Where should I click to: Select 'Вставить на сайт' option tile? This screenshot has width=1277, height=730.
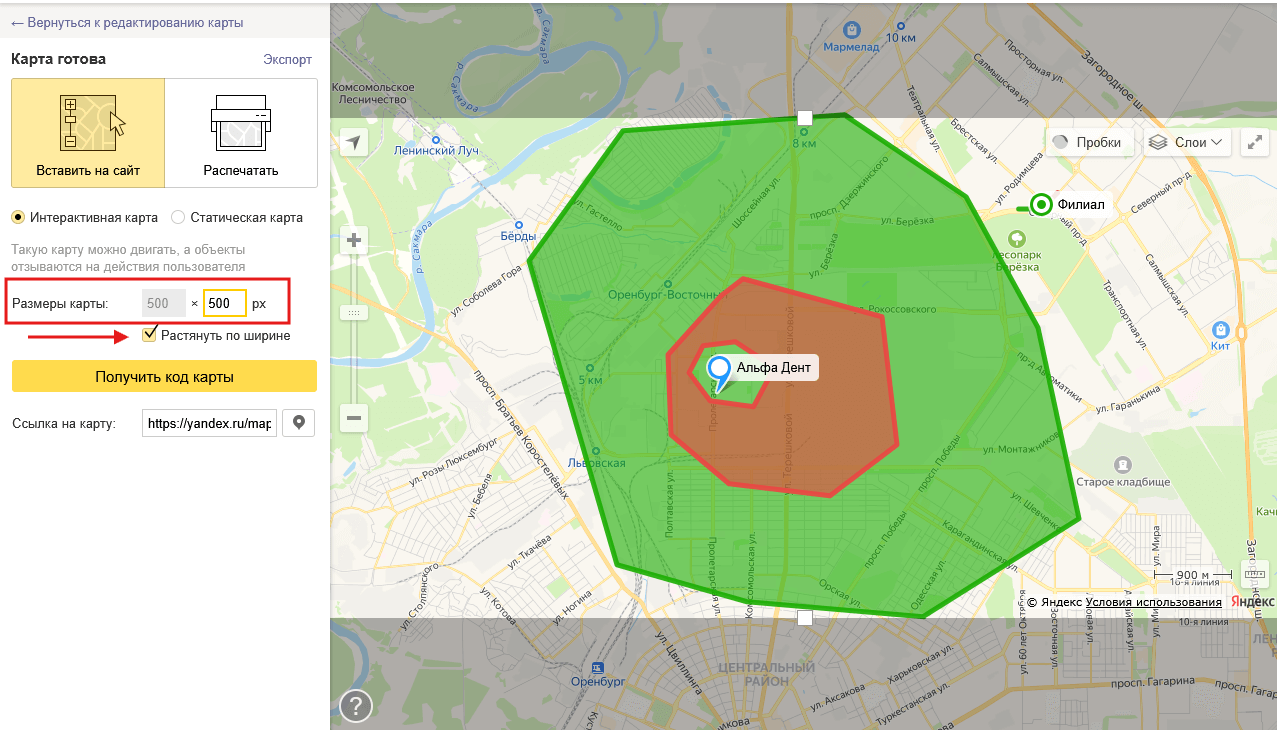click(x=88, y=133)
